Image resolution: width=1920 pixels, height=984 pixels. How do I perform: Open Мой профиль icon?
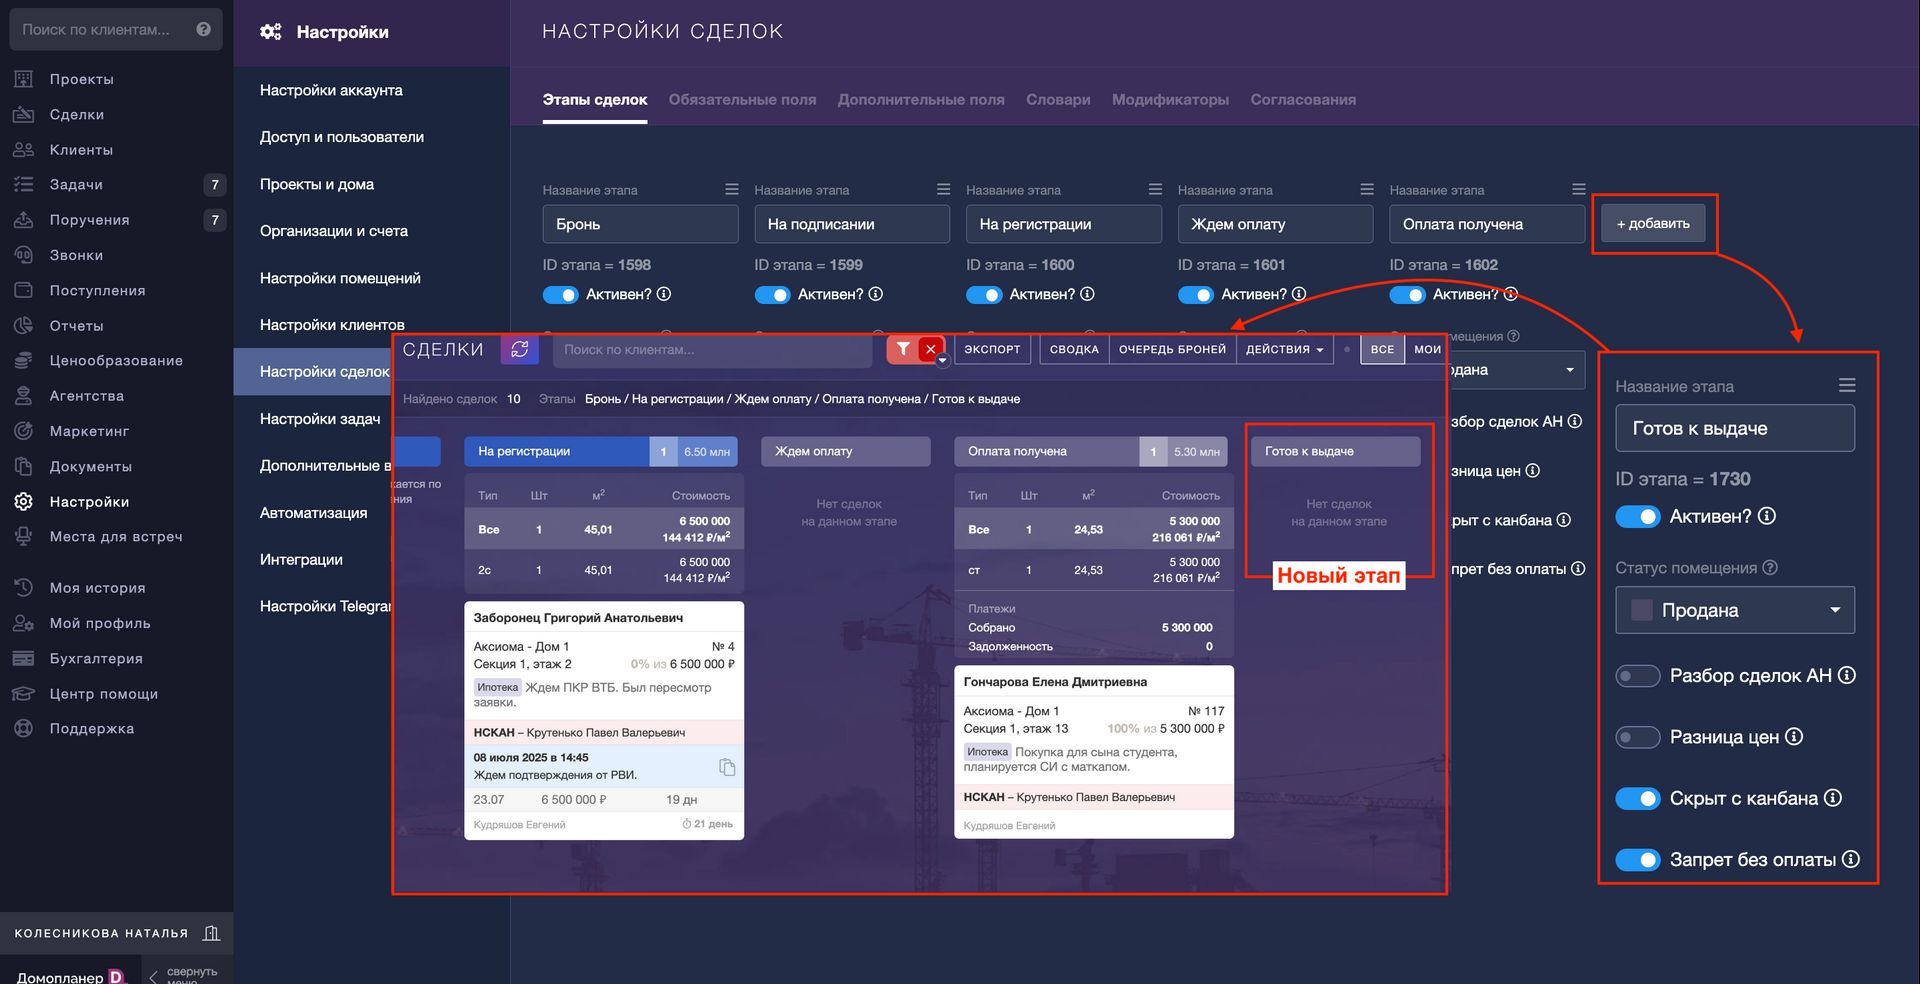24,623
